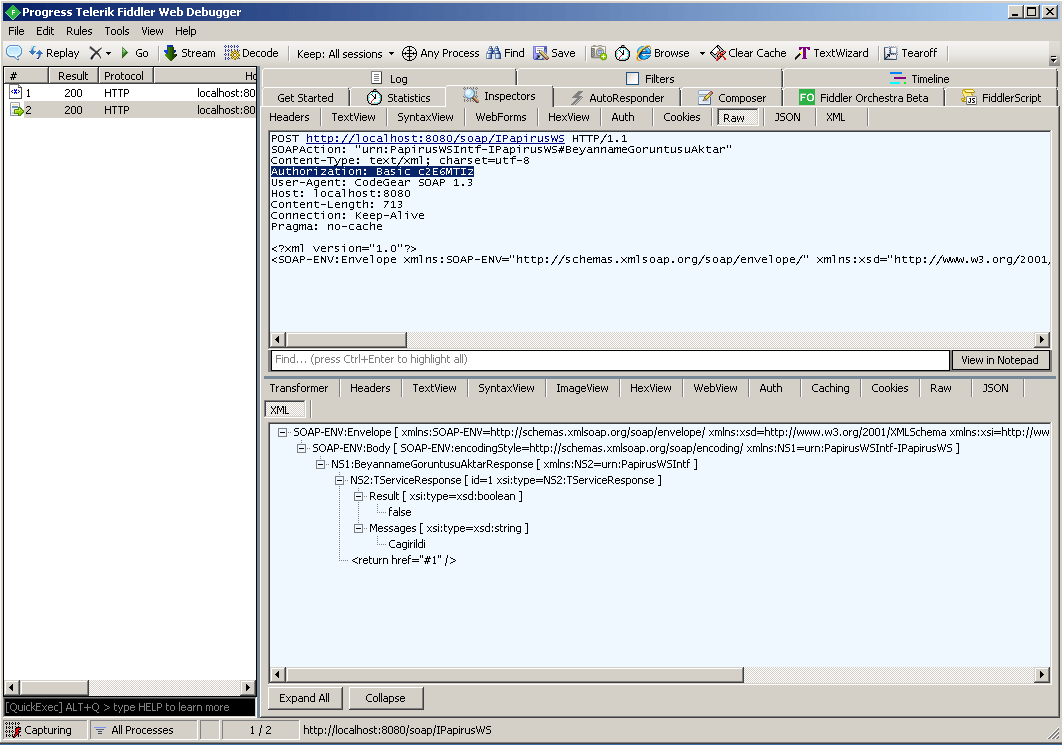Launch a browser via the Browse icon

(663, 53)
